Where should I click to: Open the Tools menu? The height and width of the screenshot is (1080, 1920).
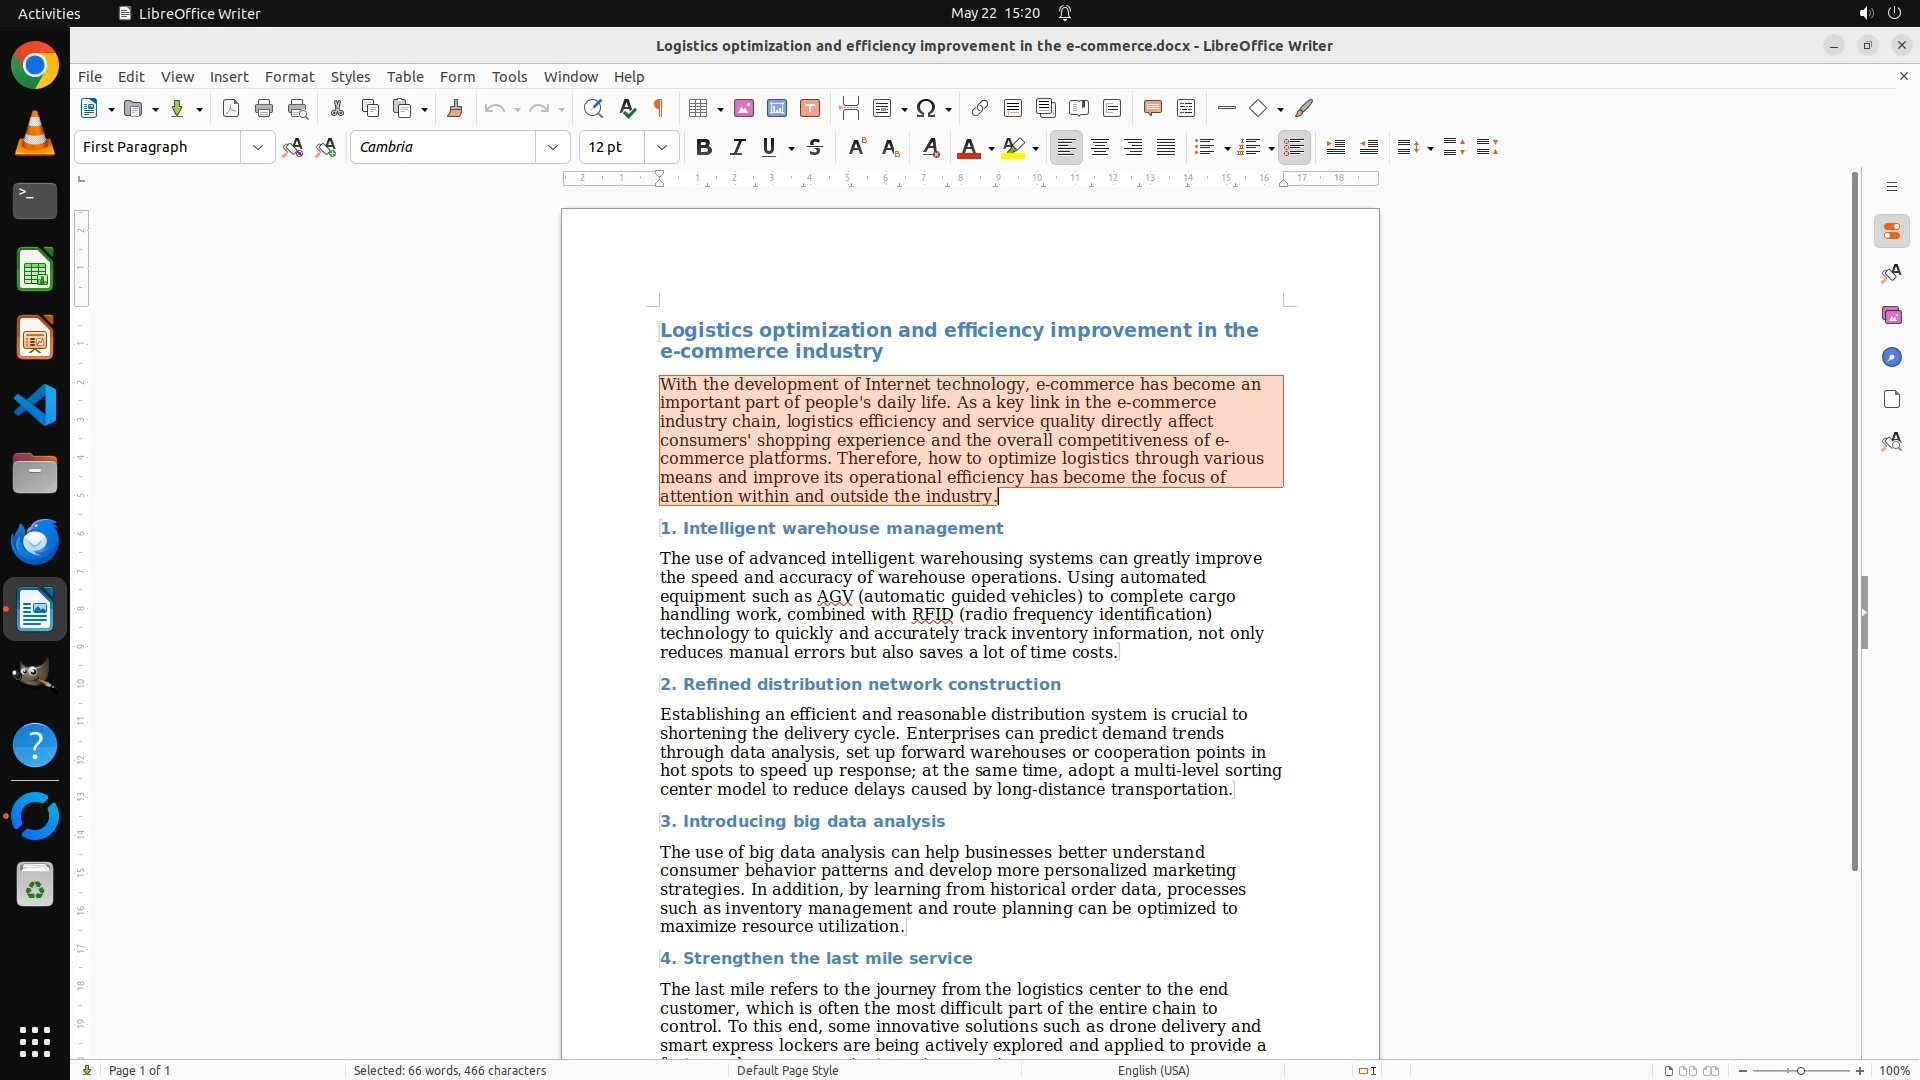pyautogui.click(x=509, y=76)
